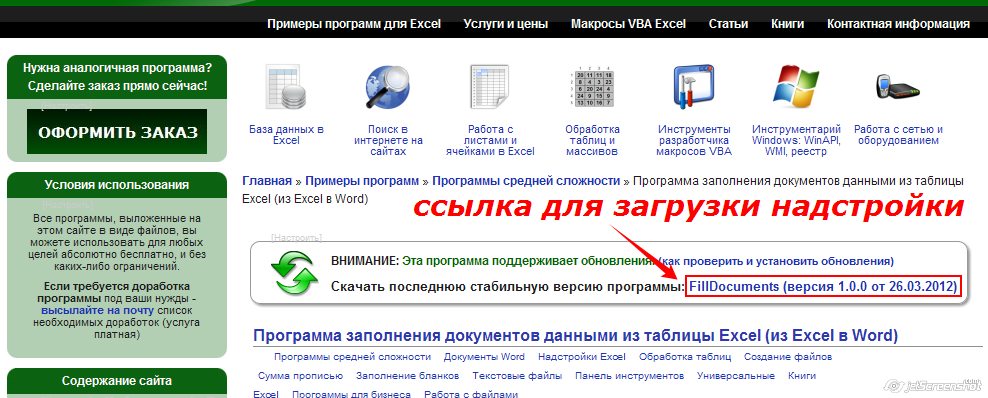This screenshot has width=988, height=398.
Task: Select the 'Обработка таблиц' tag link
Action: (x=685, y=356)
